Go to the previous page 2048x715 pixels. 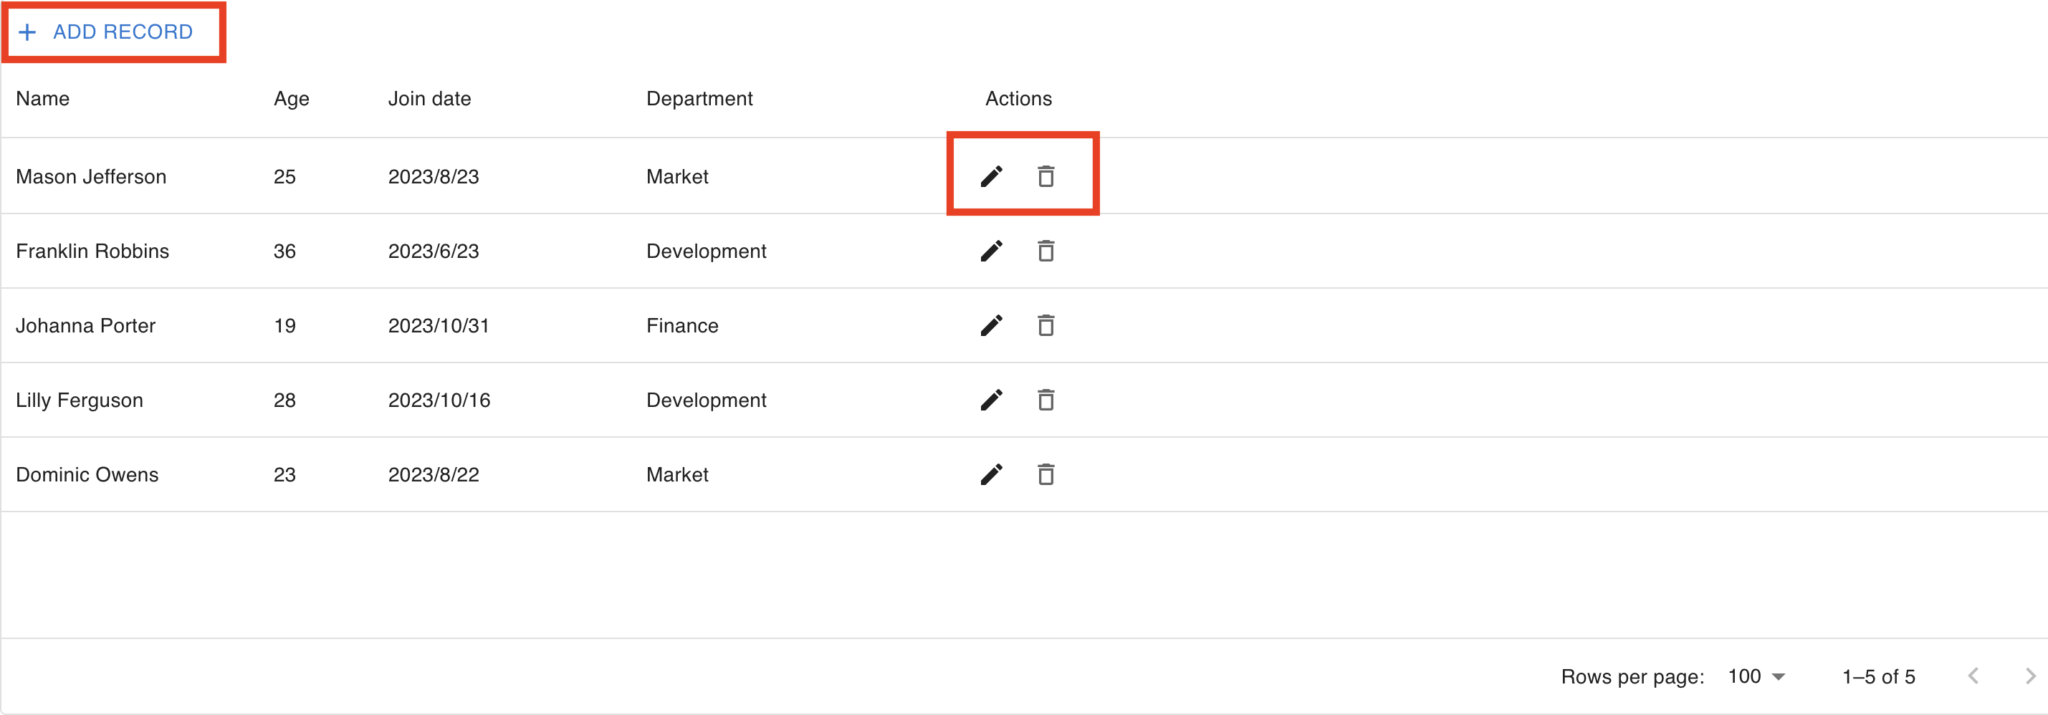[1973, 677]
